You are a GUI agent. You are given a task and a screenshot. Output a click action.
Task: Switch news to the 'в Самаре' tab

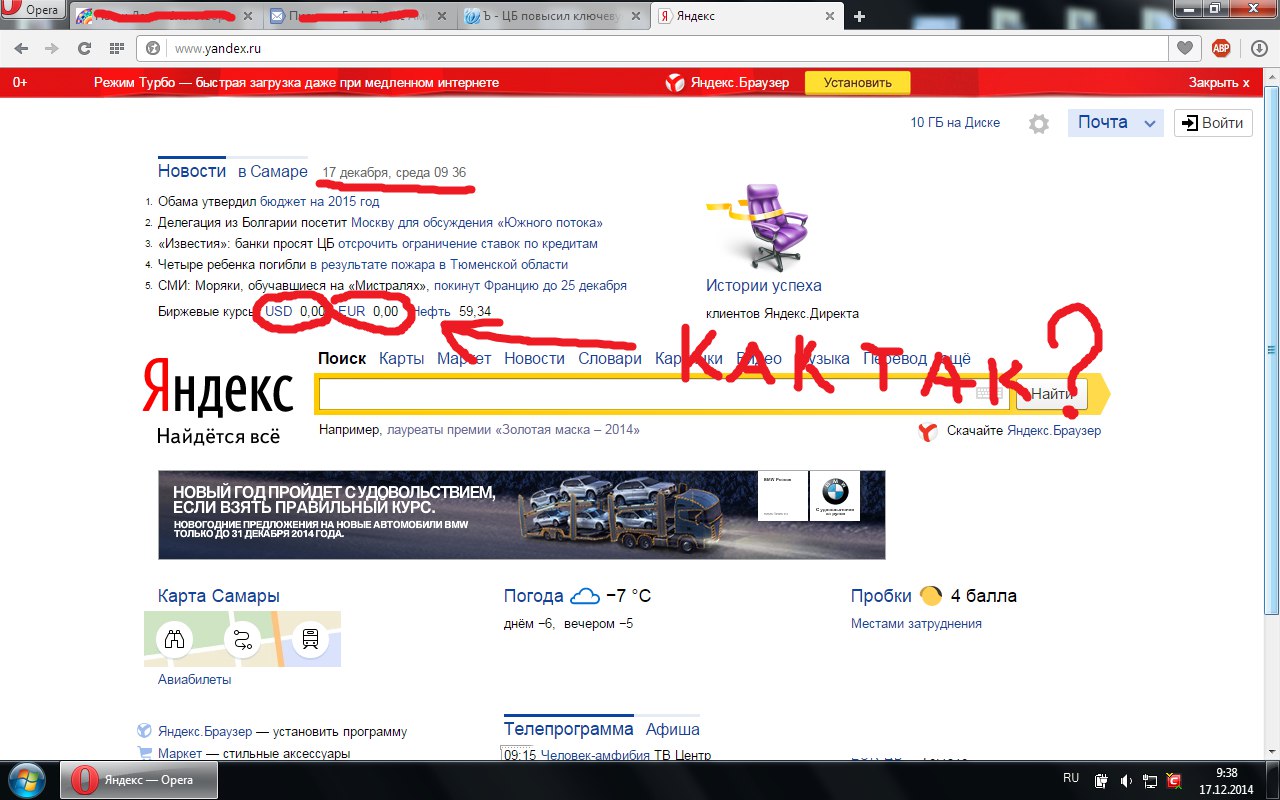(x=273, y=171)
